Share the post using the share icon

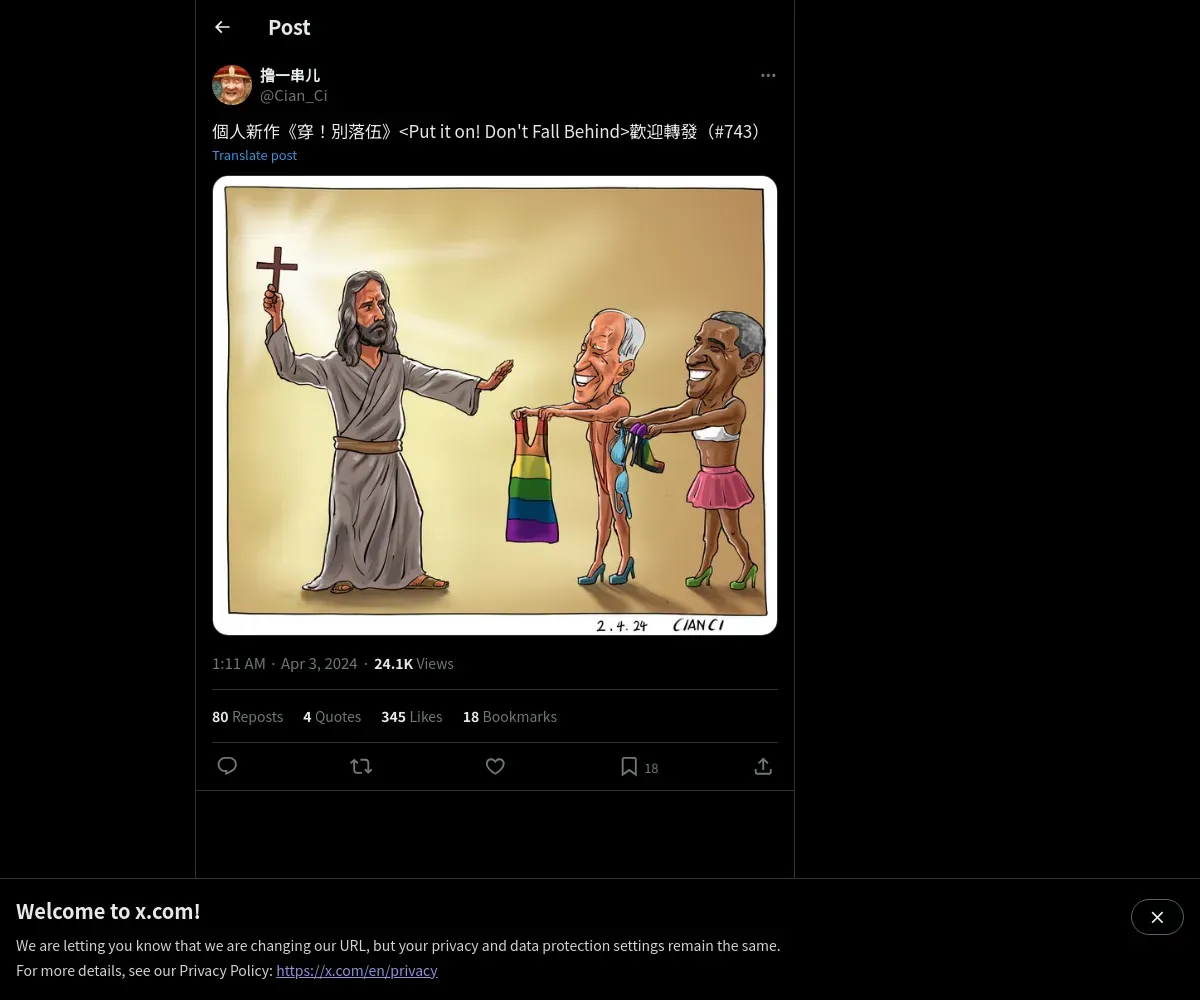pyautogui.click(x=763, y=766)
